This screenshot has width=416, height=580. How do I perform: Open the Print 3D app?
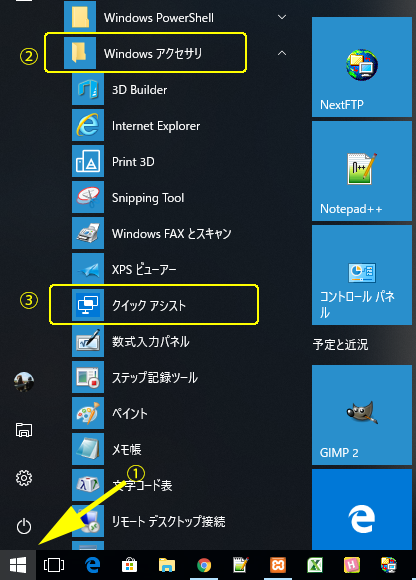148,162
